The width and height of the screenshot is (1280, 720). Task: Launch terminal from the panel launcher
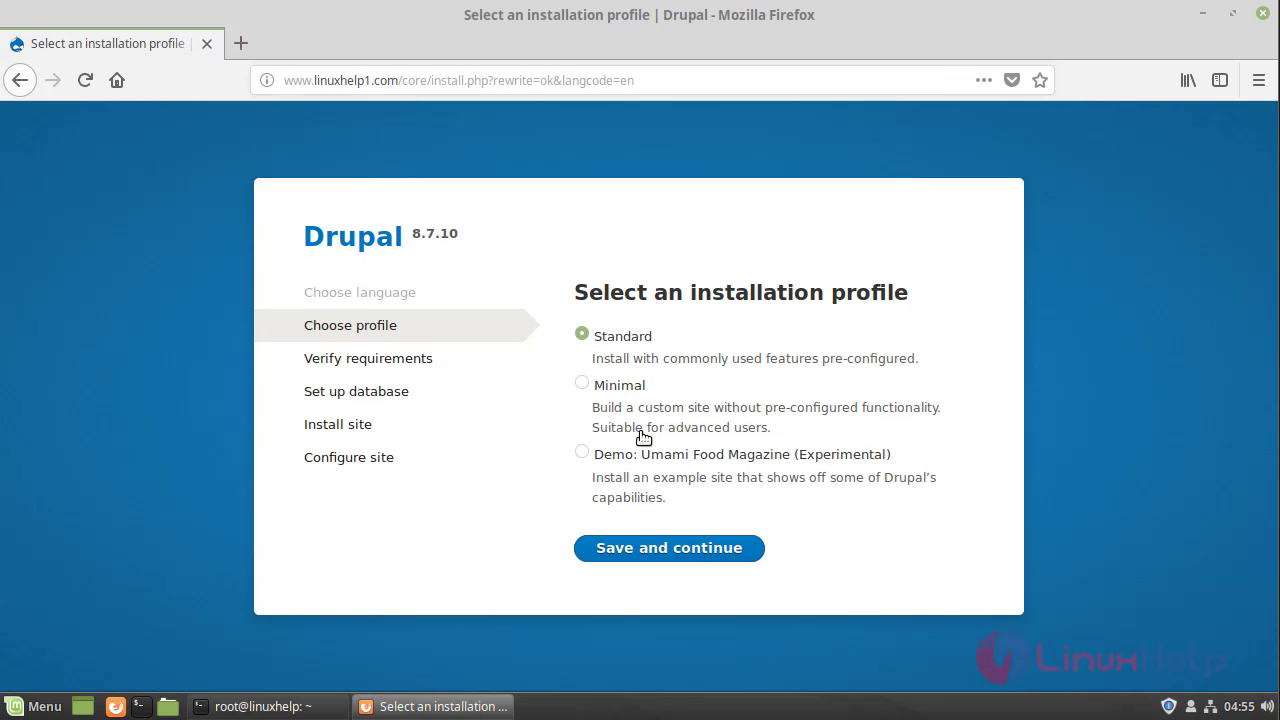pos(140,706)
